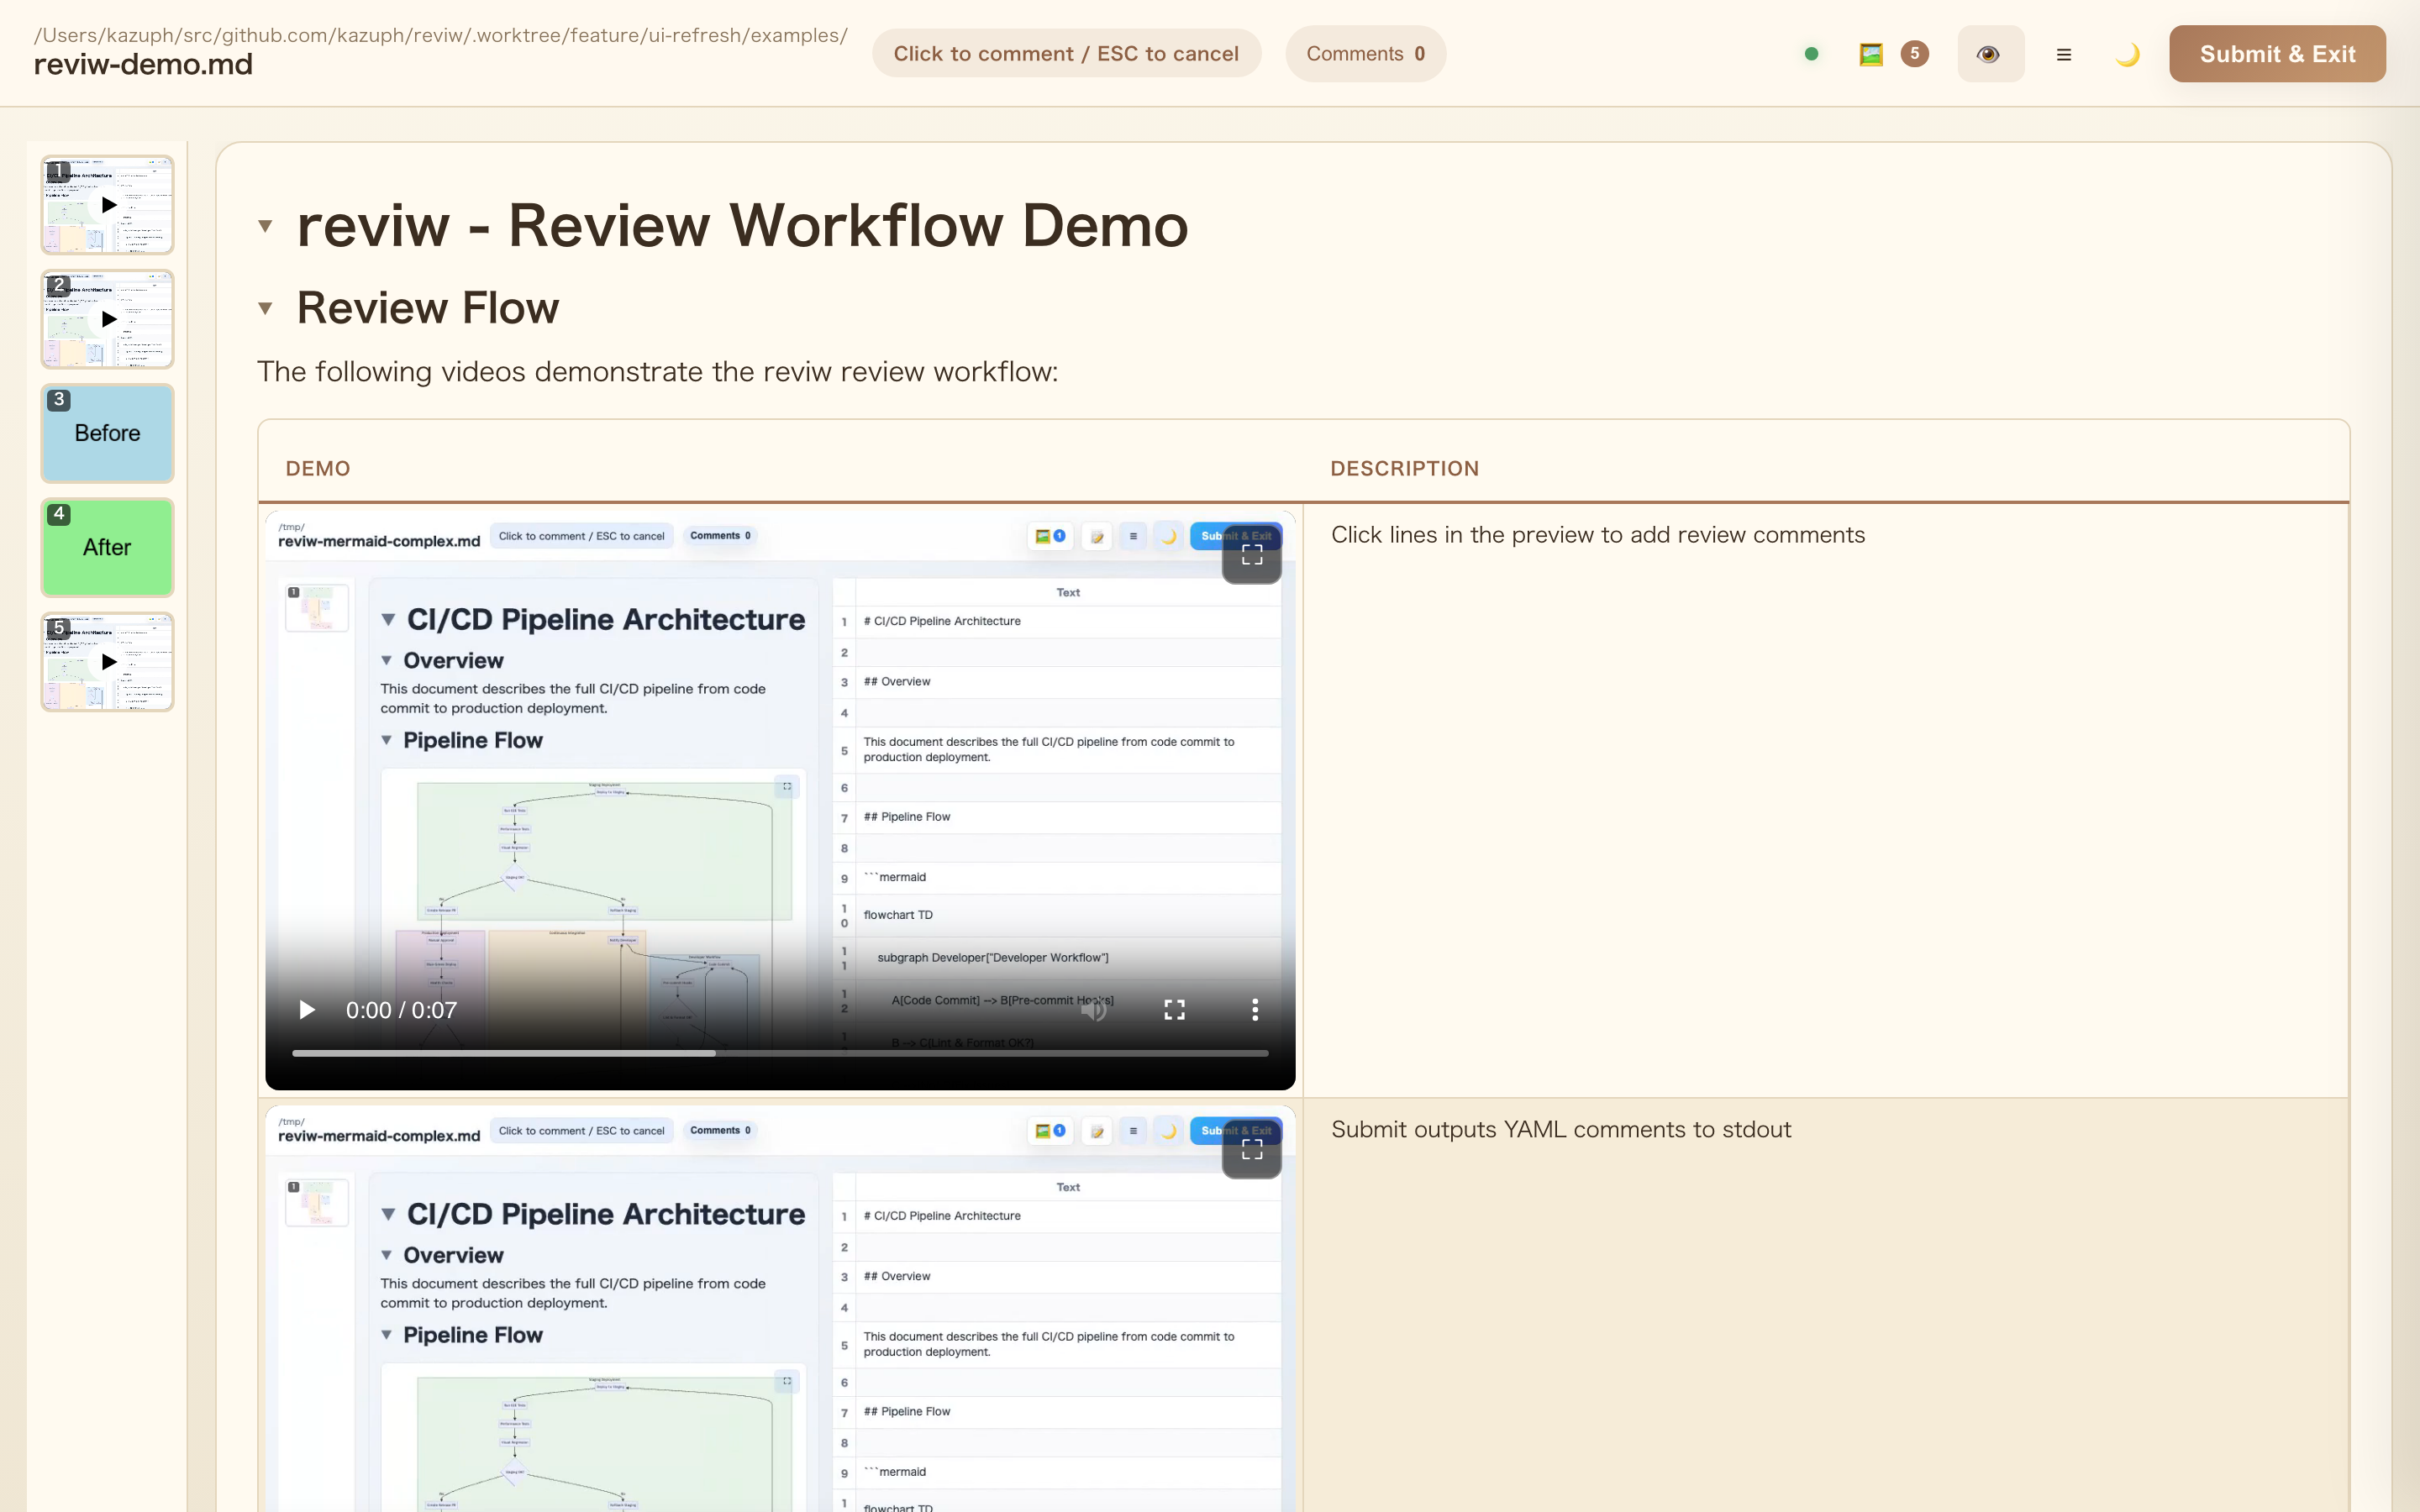Image resolution: width=2420 pixels, height=1512 pixels.
Task: Select sidebar thumbnail number 5
Action: (107, 662)
